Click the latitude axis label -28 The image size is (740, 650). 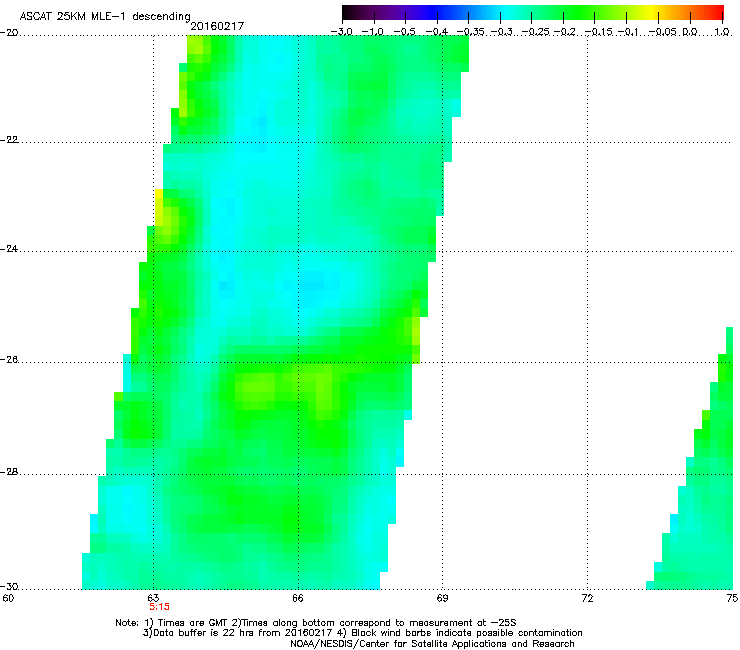click(x=9, y=472)
